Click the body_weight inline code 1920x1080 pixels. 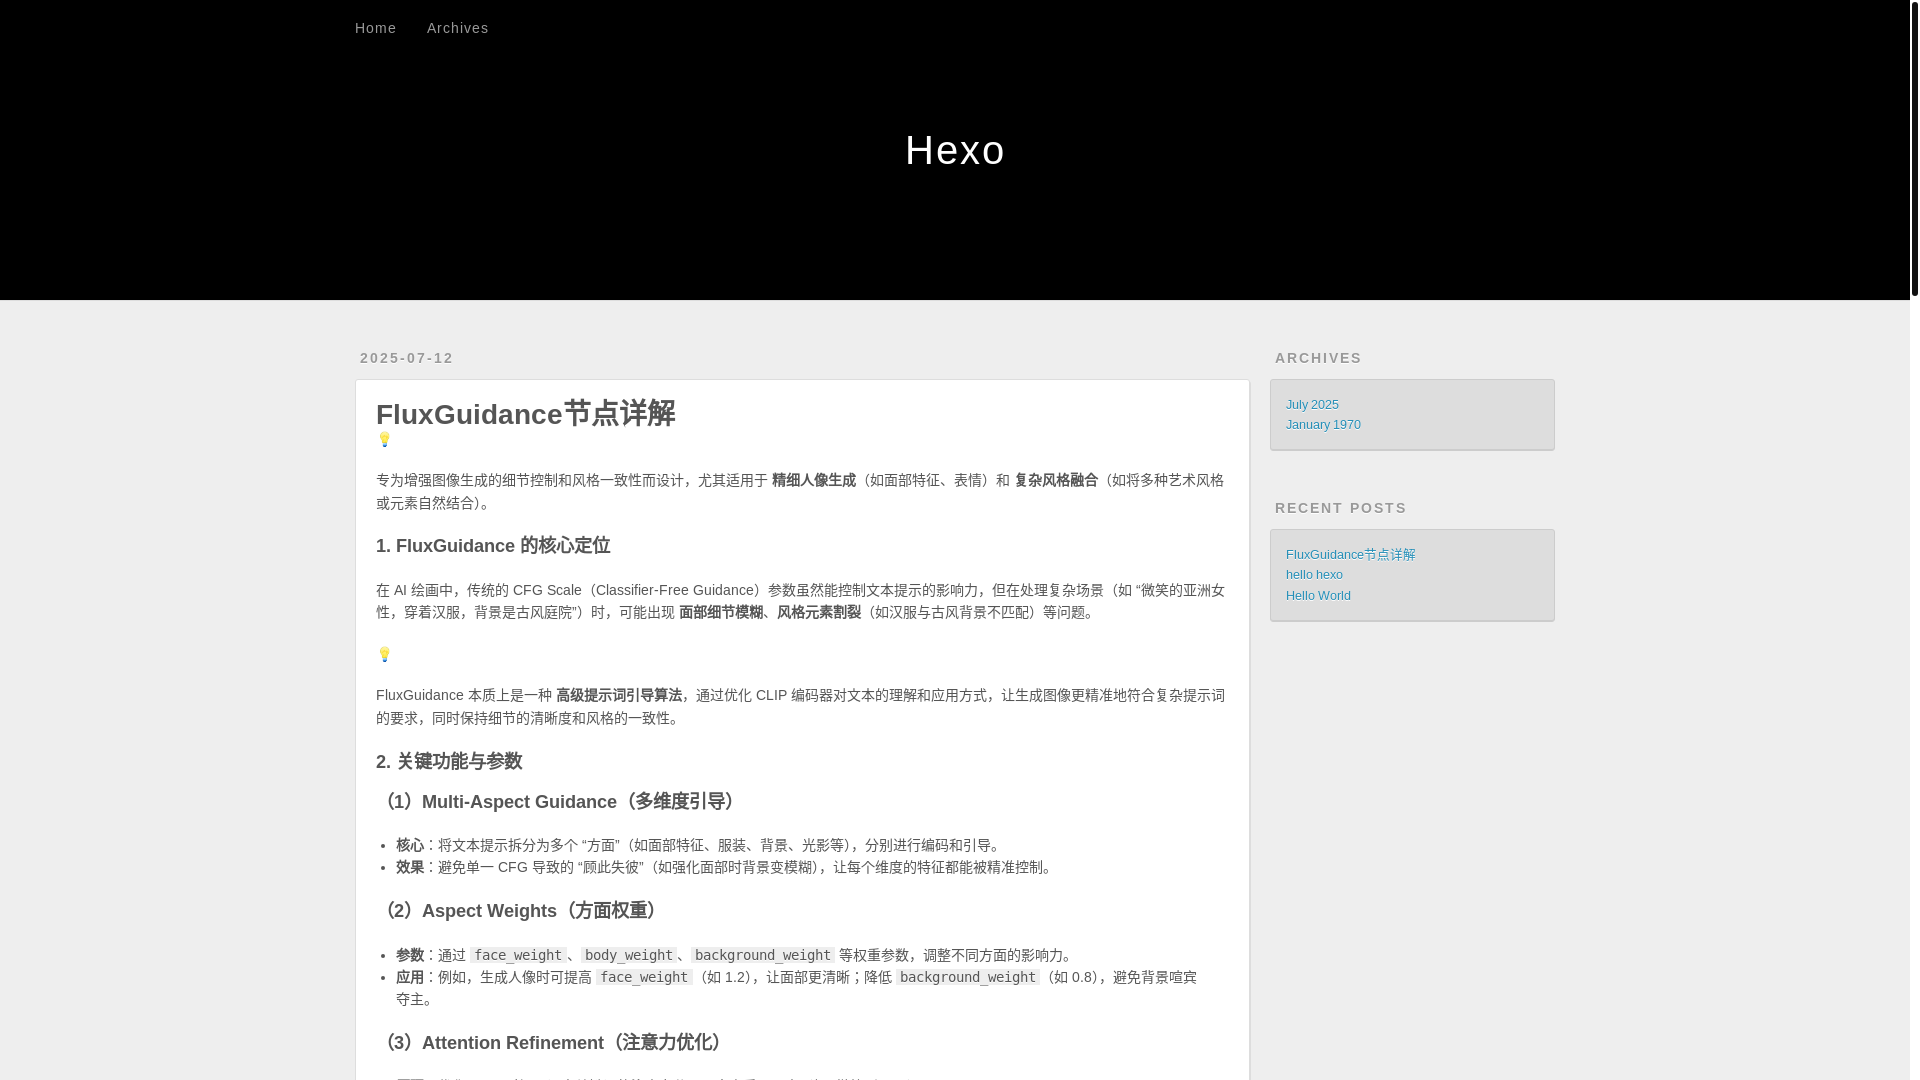[629, 956]
